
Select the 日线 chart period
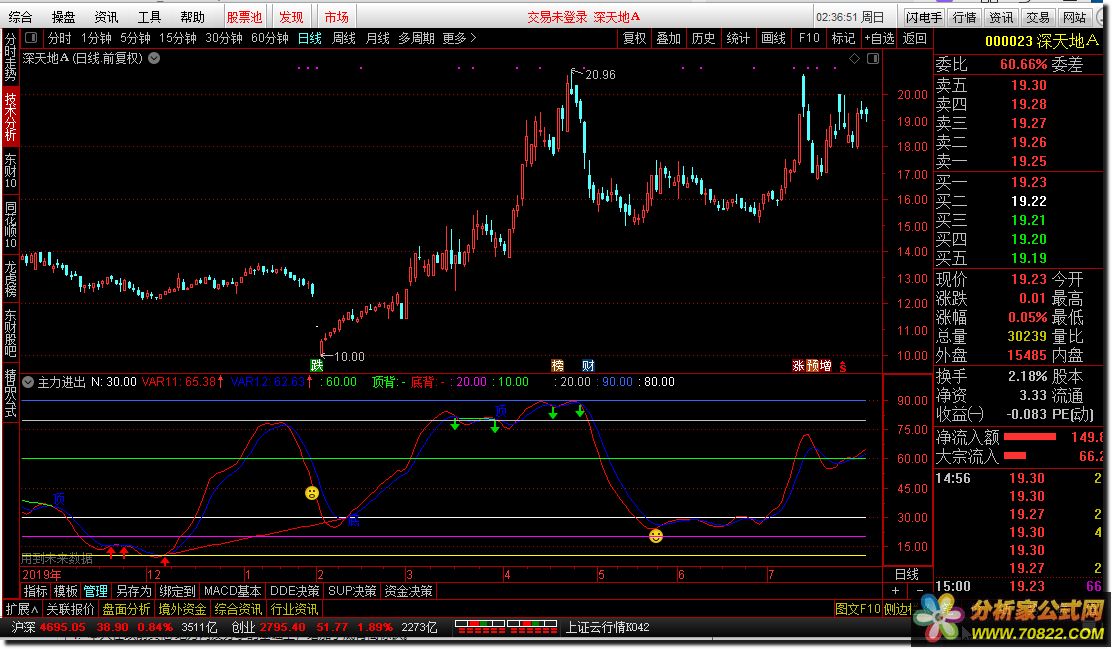point(309,38)
